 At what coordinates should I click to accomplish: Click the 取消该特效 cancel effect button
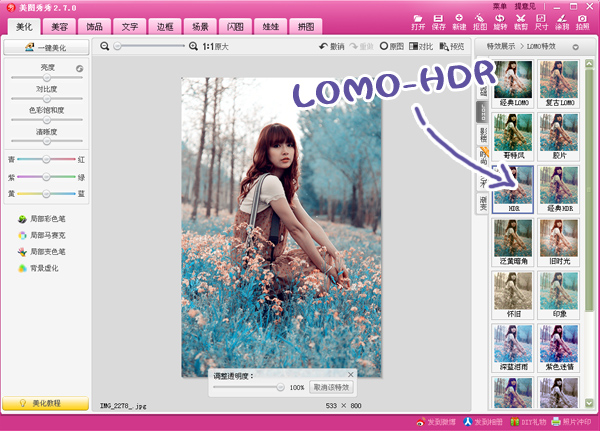point(331,387)
